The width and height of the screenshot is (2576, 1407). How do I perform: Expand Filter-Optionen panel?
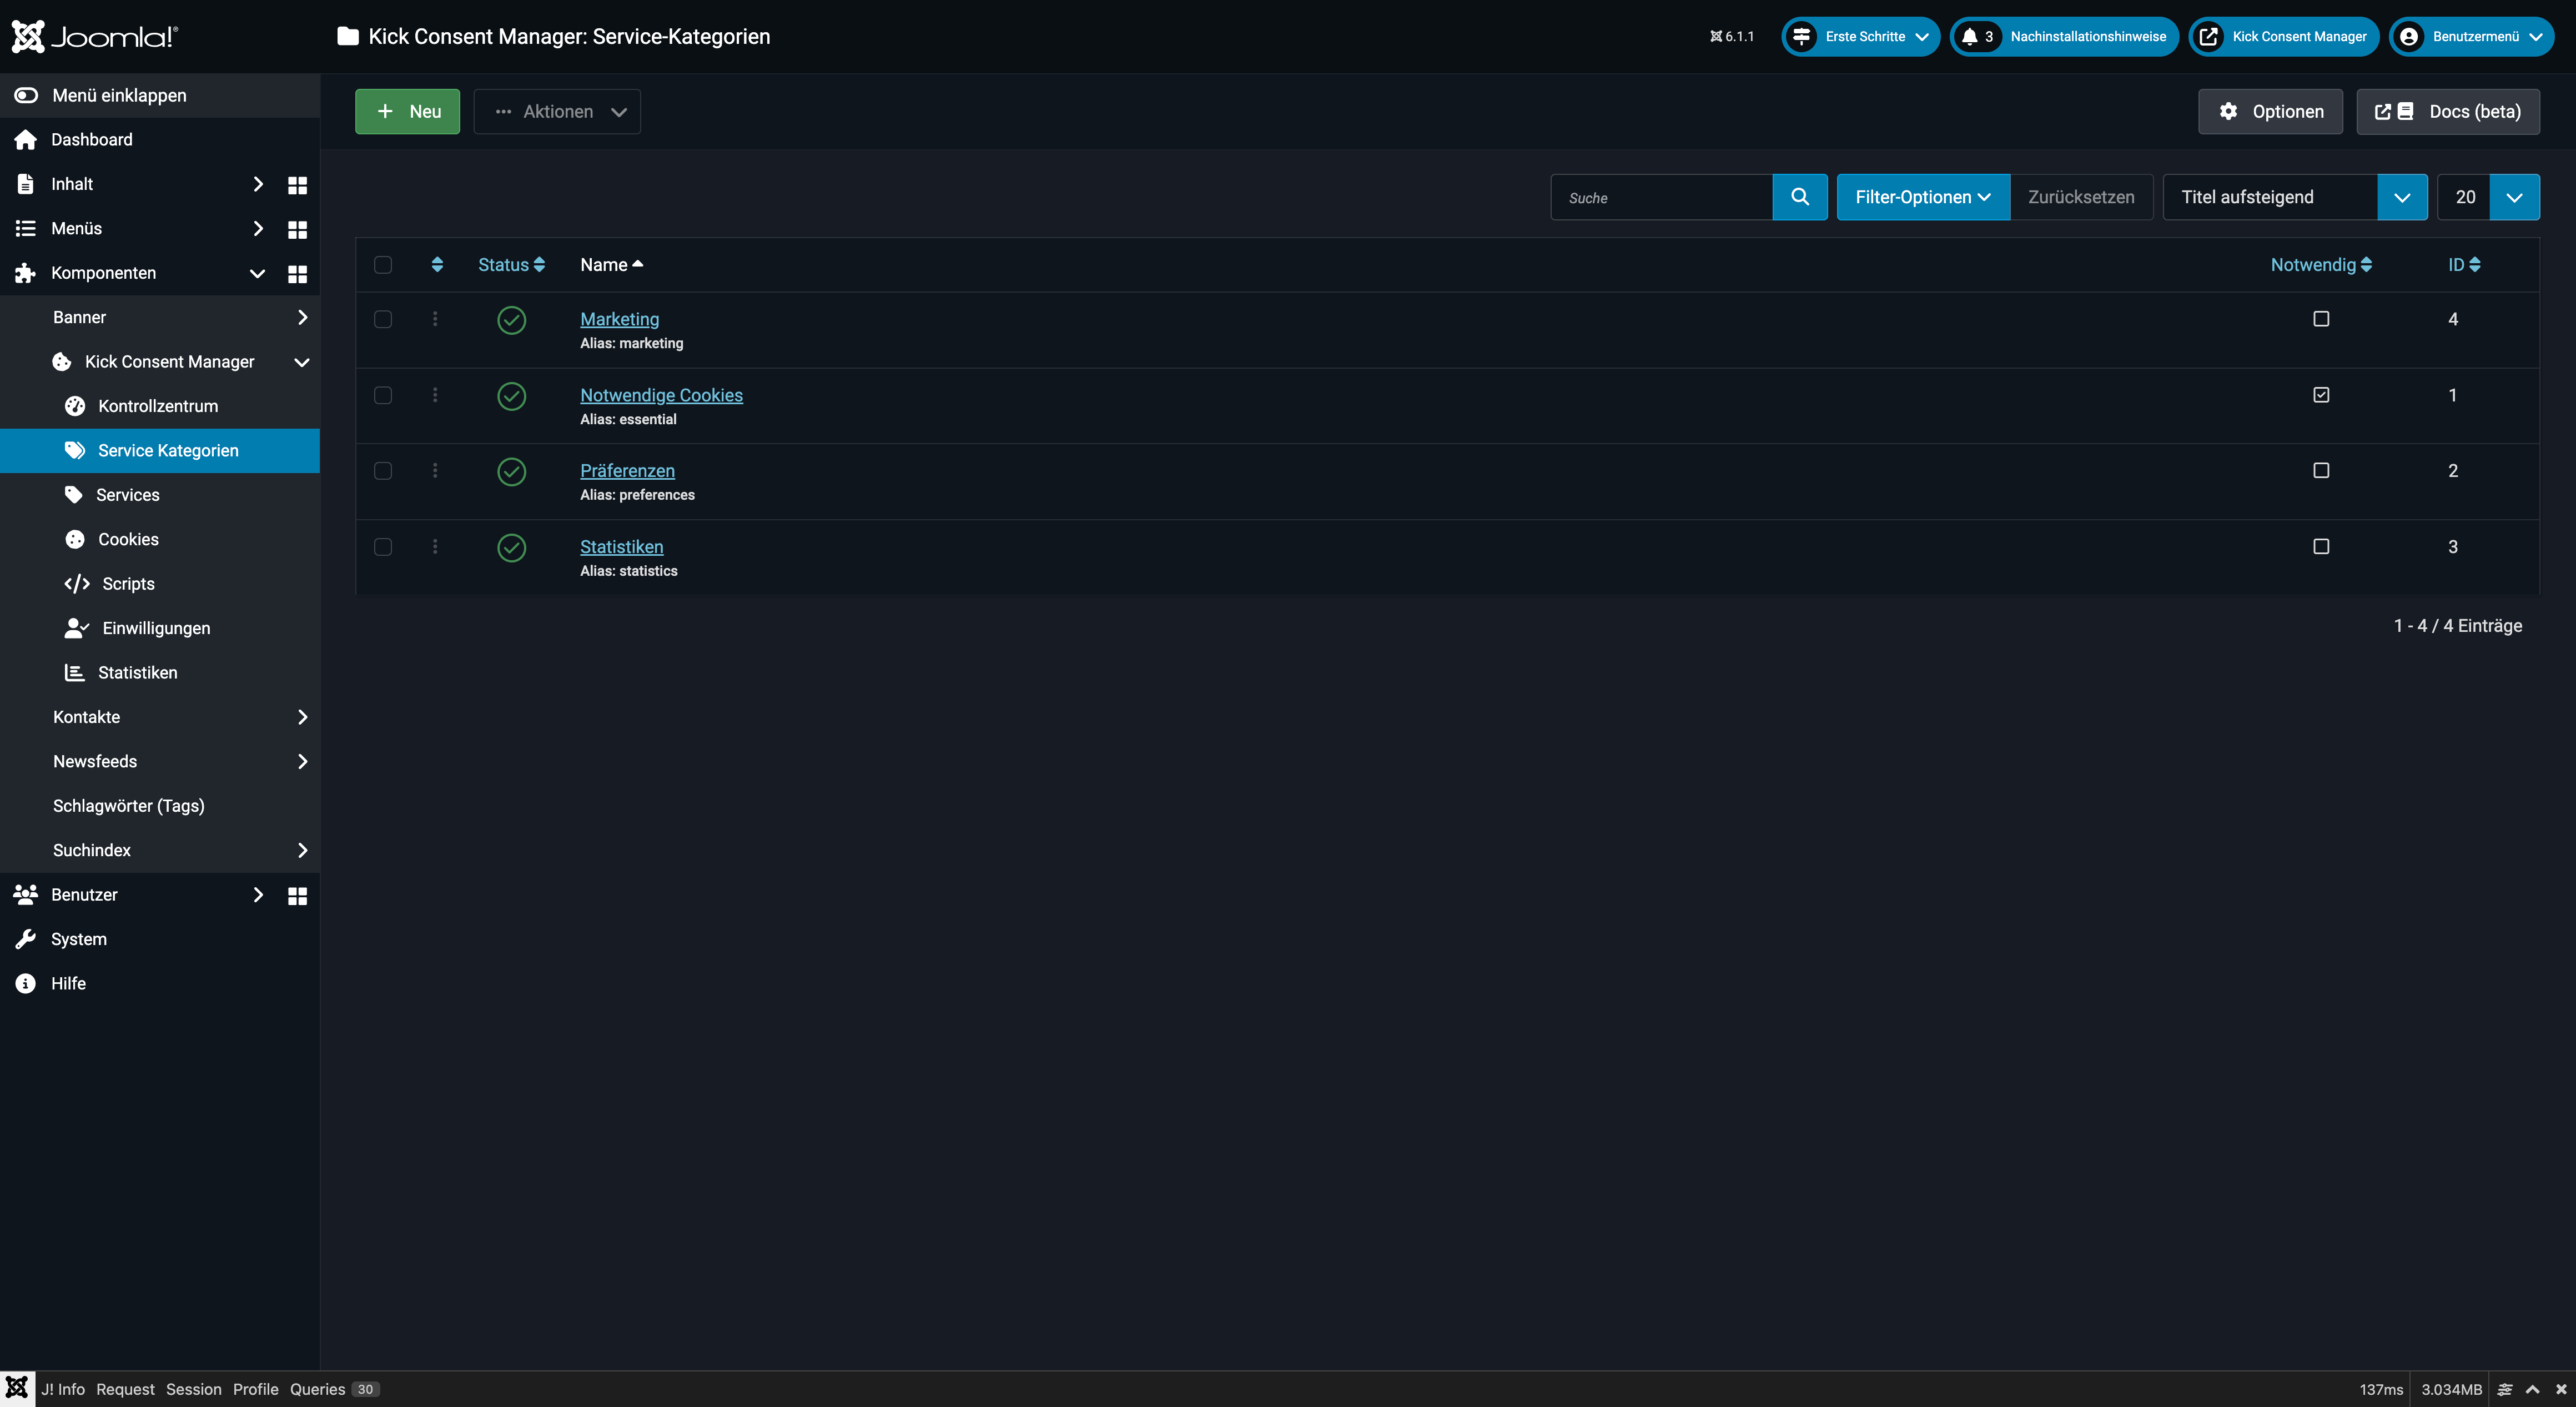[x=1923, y=197]
